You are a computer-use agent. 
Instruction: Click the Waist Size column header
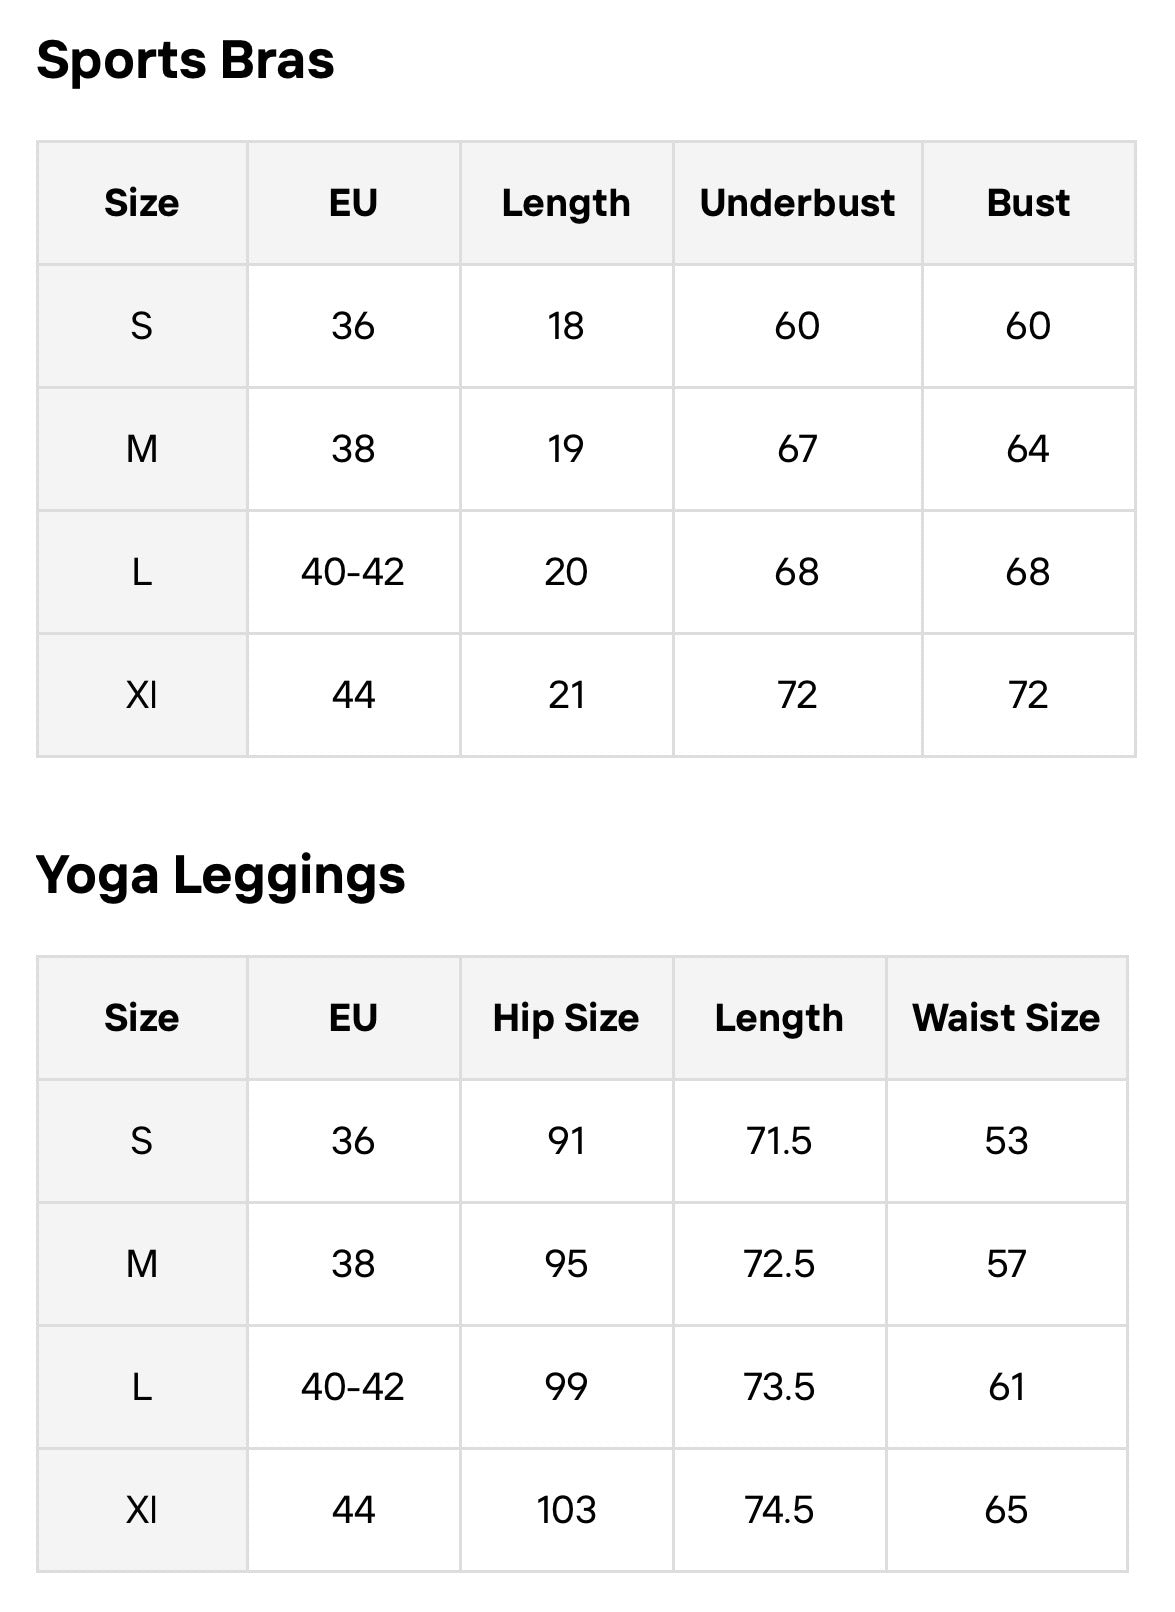point(1006,1018)
